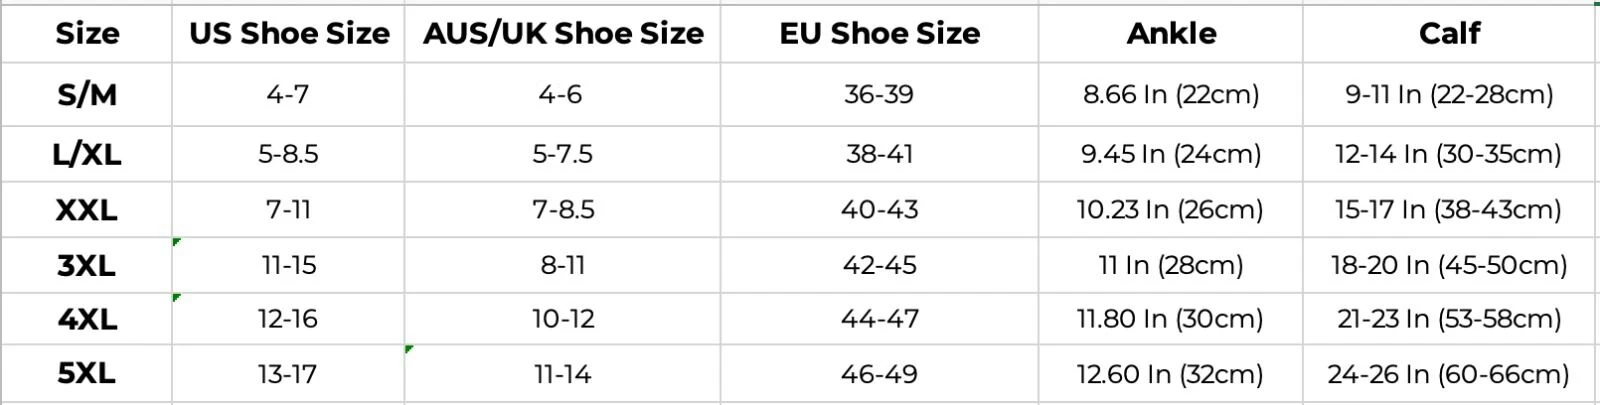Select the 11 In (28cm) ankle cell
The width and height of the screenshot is (1600, 405).
pos(1170,265)
